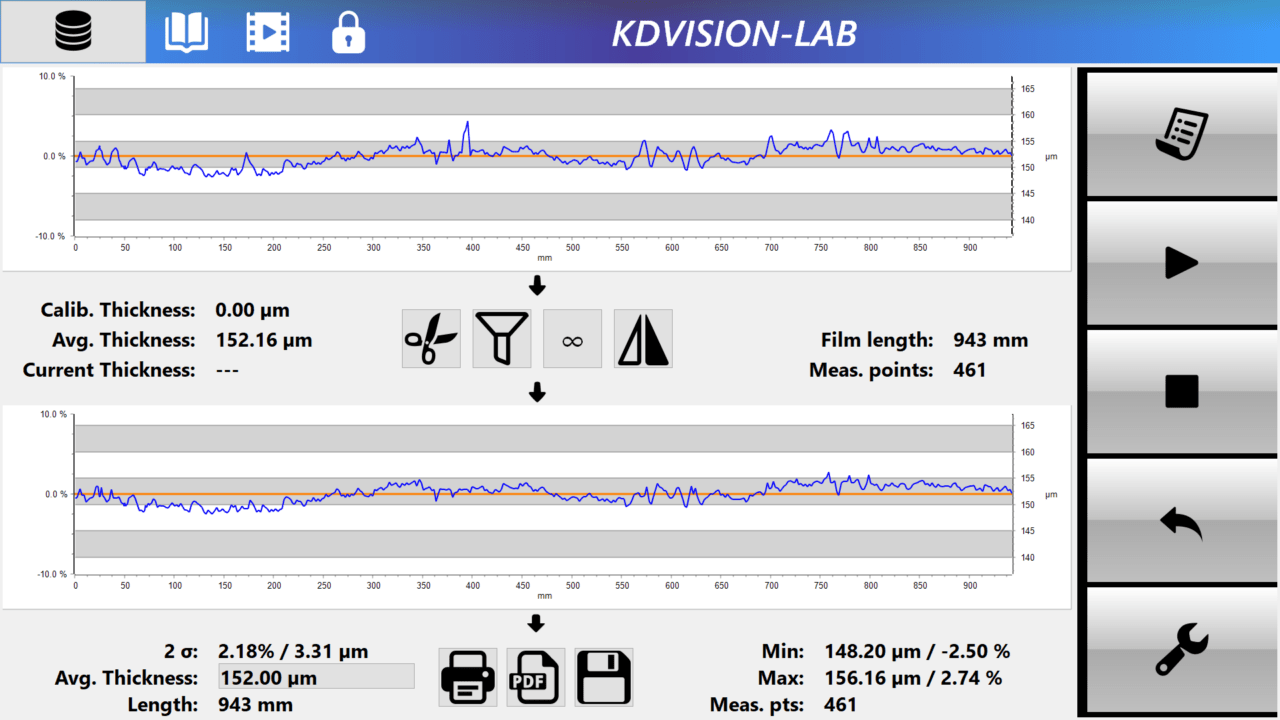Viewport: 1280px width, 720px height.
Task: Unlock the interface using the padlock icon
Action: [347, 31]
